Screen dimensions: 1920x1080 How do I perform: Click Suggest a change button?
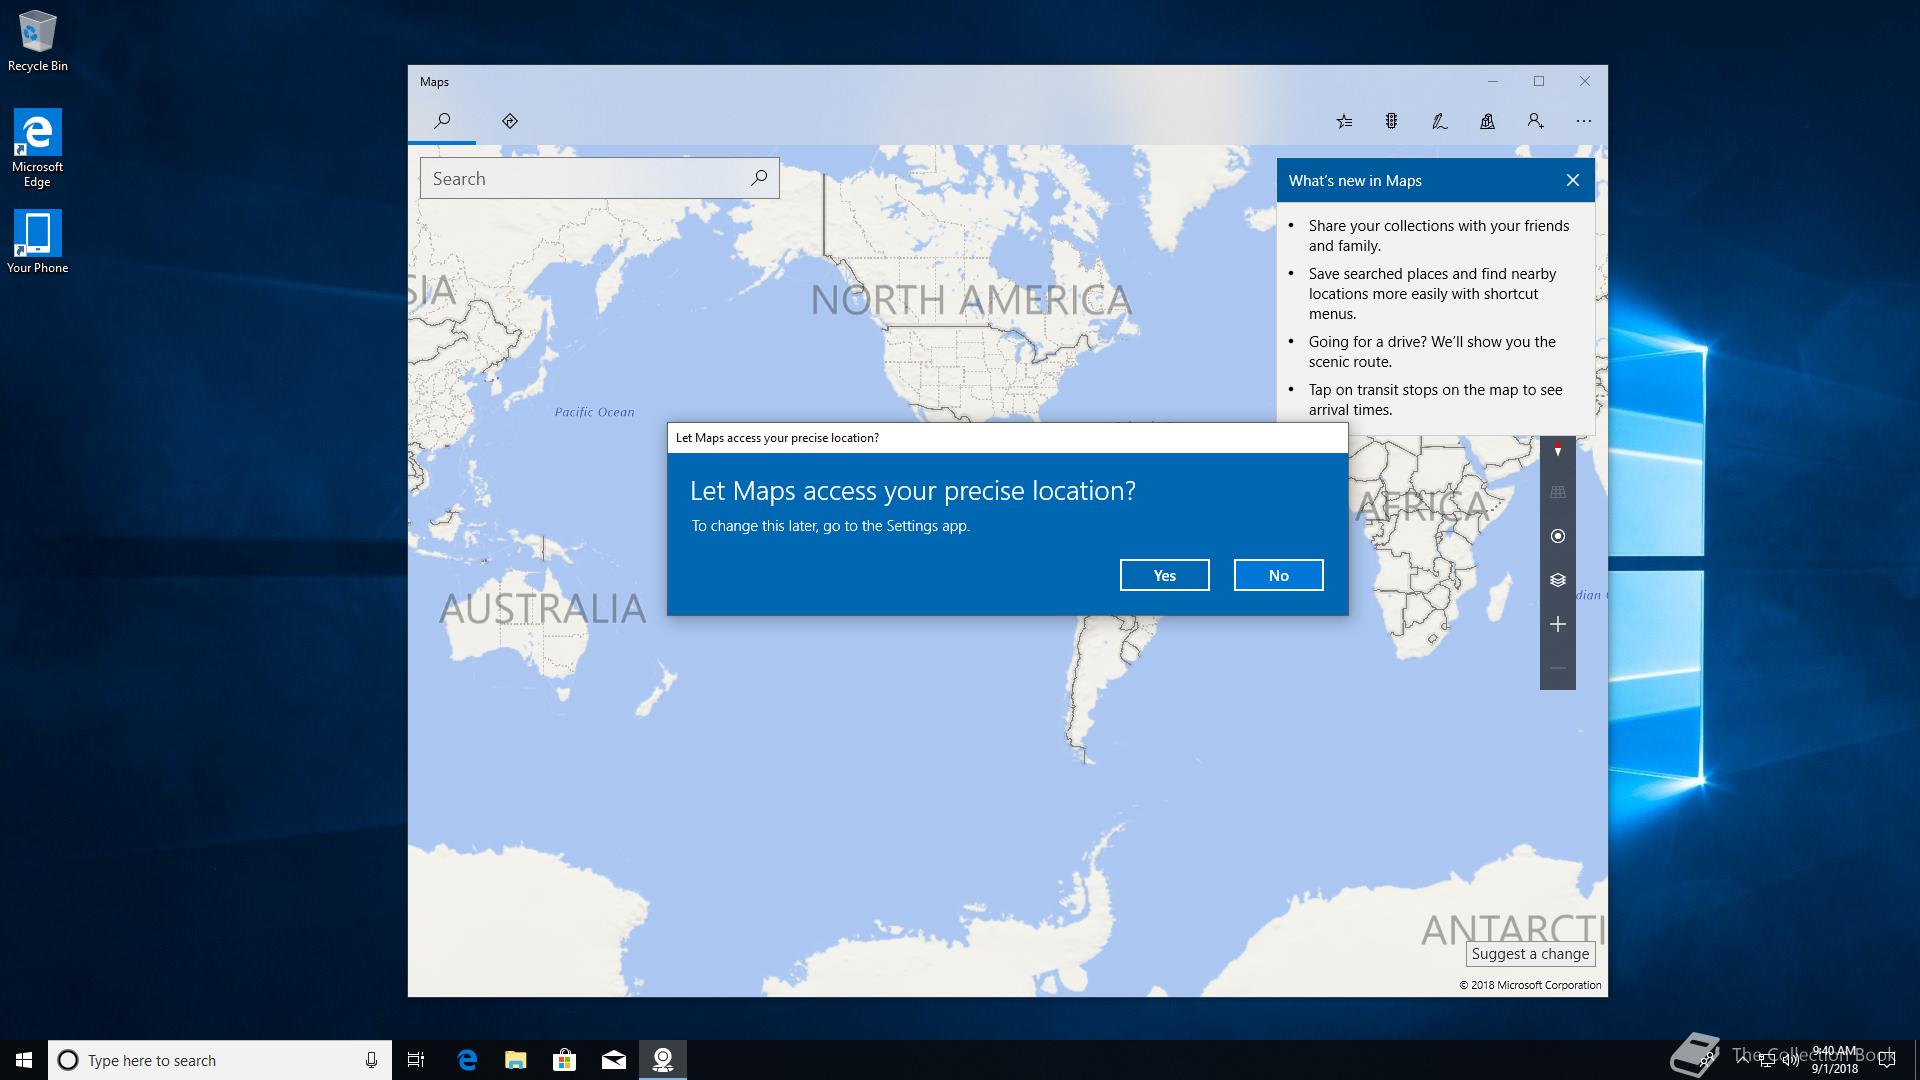[1530, 954]
